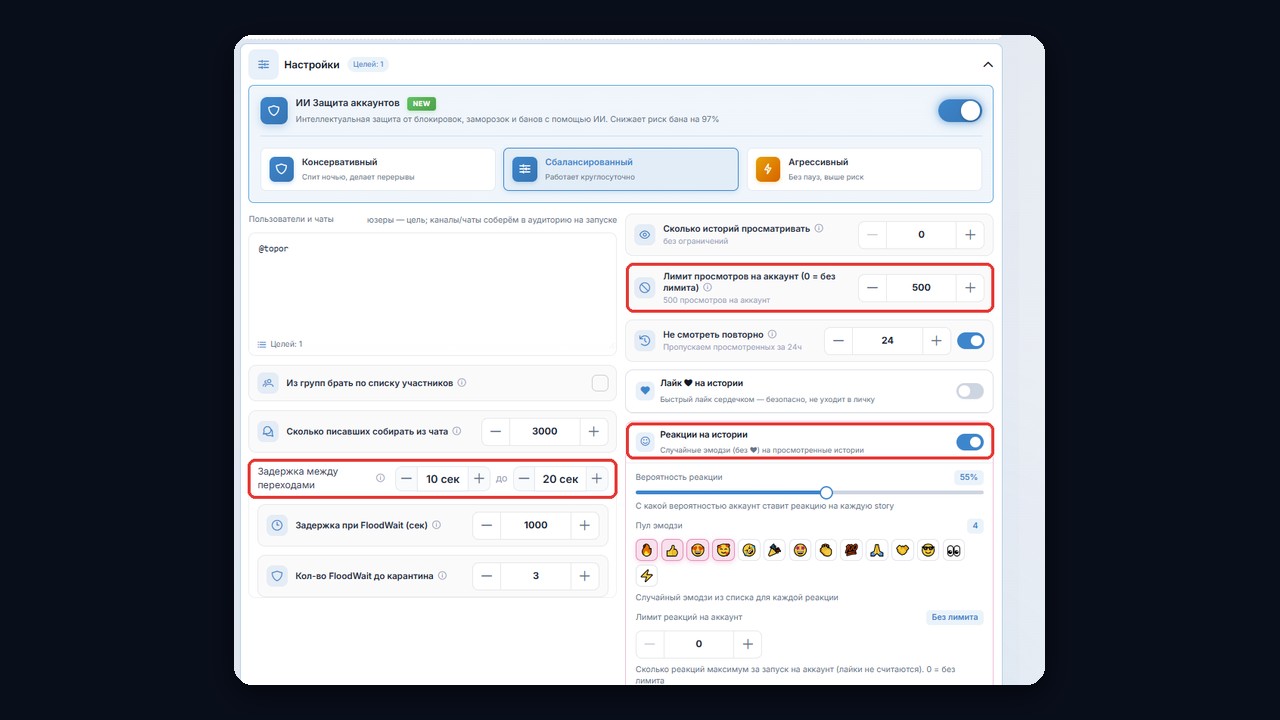Click info icon beside Задержка между переходами
This screenshot has width=1280, height=720.
coord(380,478)
